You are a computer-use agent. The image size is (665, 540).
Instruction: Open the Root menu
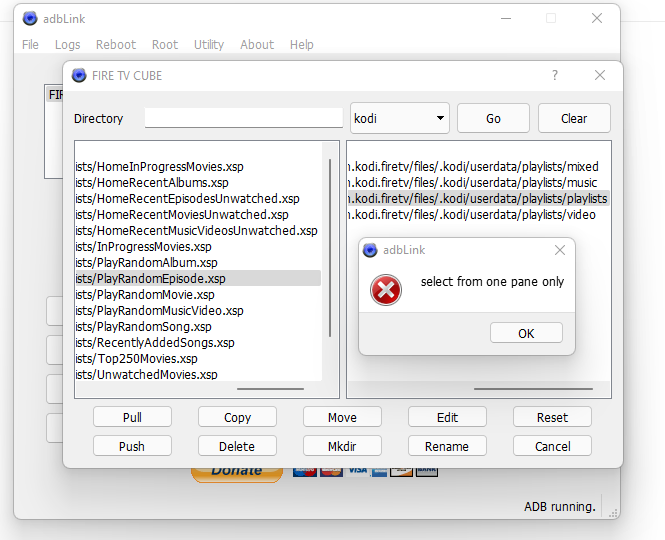point(165,45)
